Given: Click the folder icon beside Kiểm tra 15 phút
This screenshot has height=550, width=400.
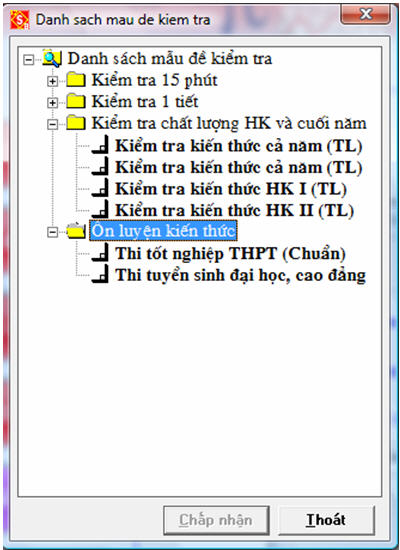Looking at the screenshot, I should (x=76, y=80).
